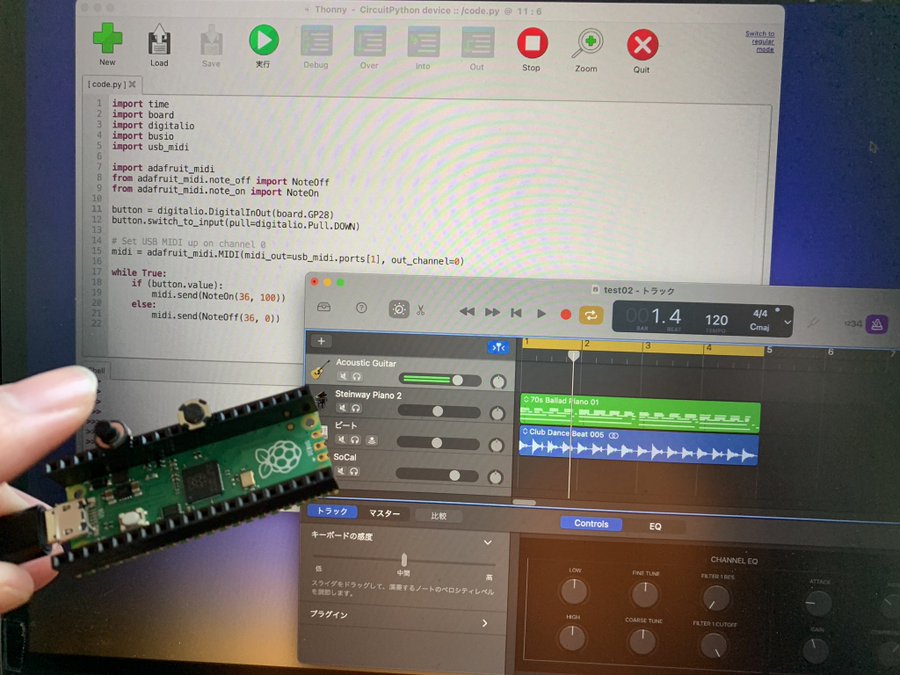Run the code.py script in Thonny

(x=263, y=42)
